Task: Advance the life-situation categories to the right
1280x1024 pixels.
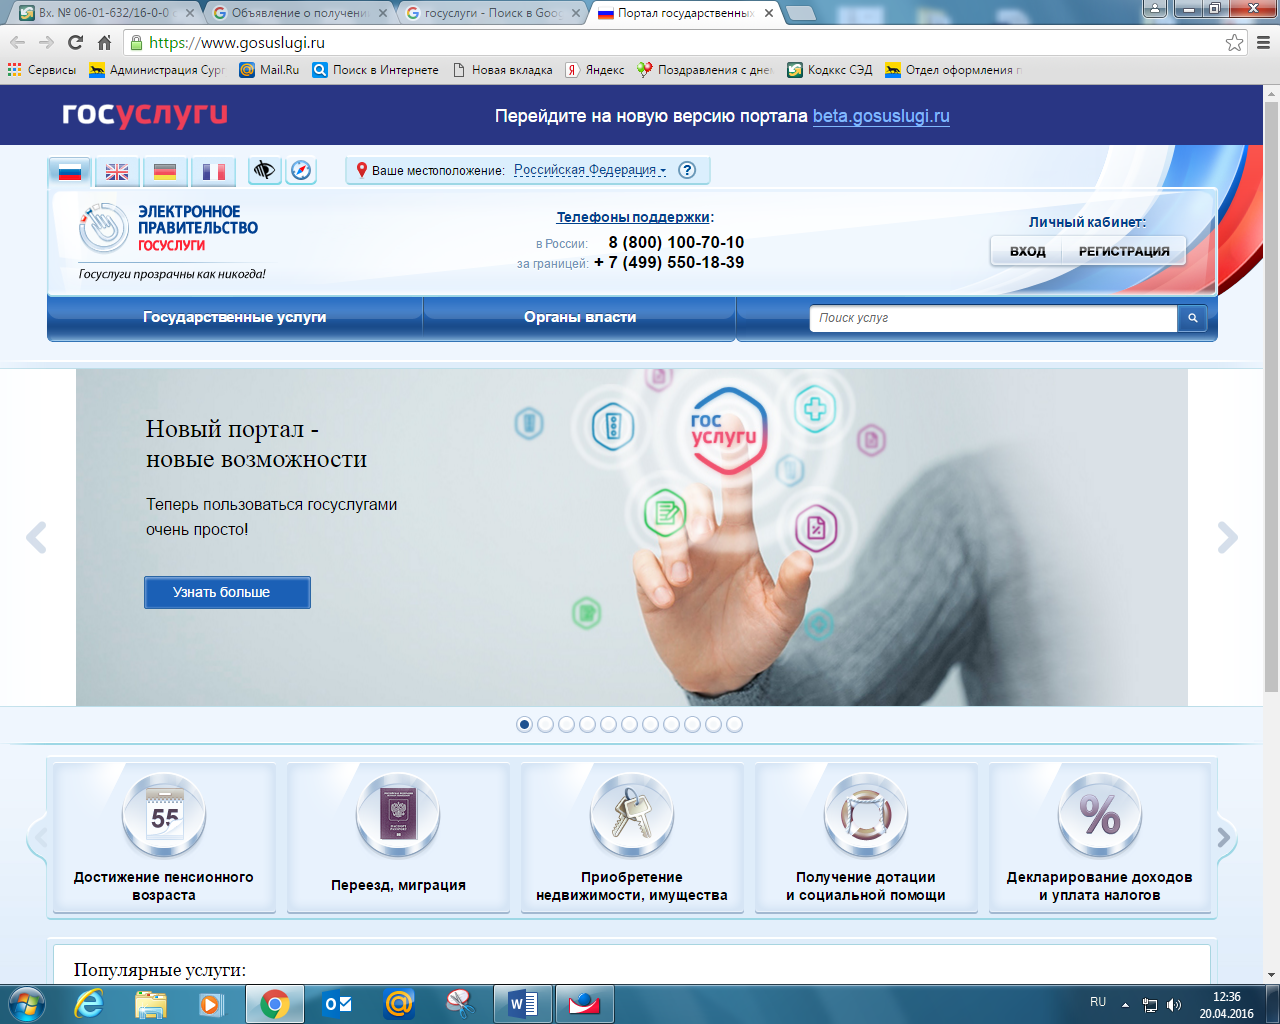Action: click(x=1225, y=838)
